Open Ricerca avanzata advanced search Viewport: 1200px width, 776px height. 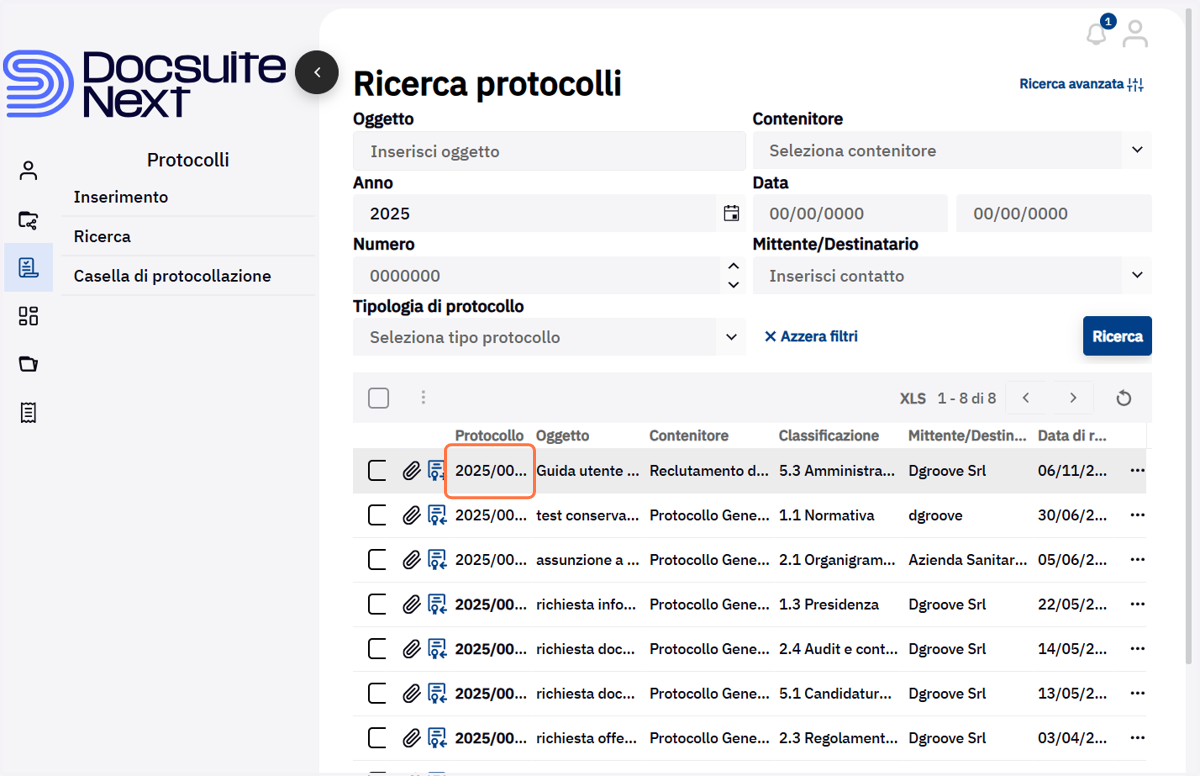(x=1081, y=84)
